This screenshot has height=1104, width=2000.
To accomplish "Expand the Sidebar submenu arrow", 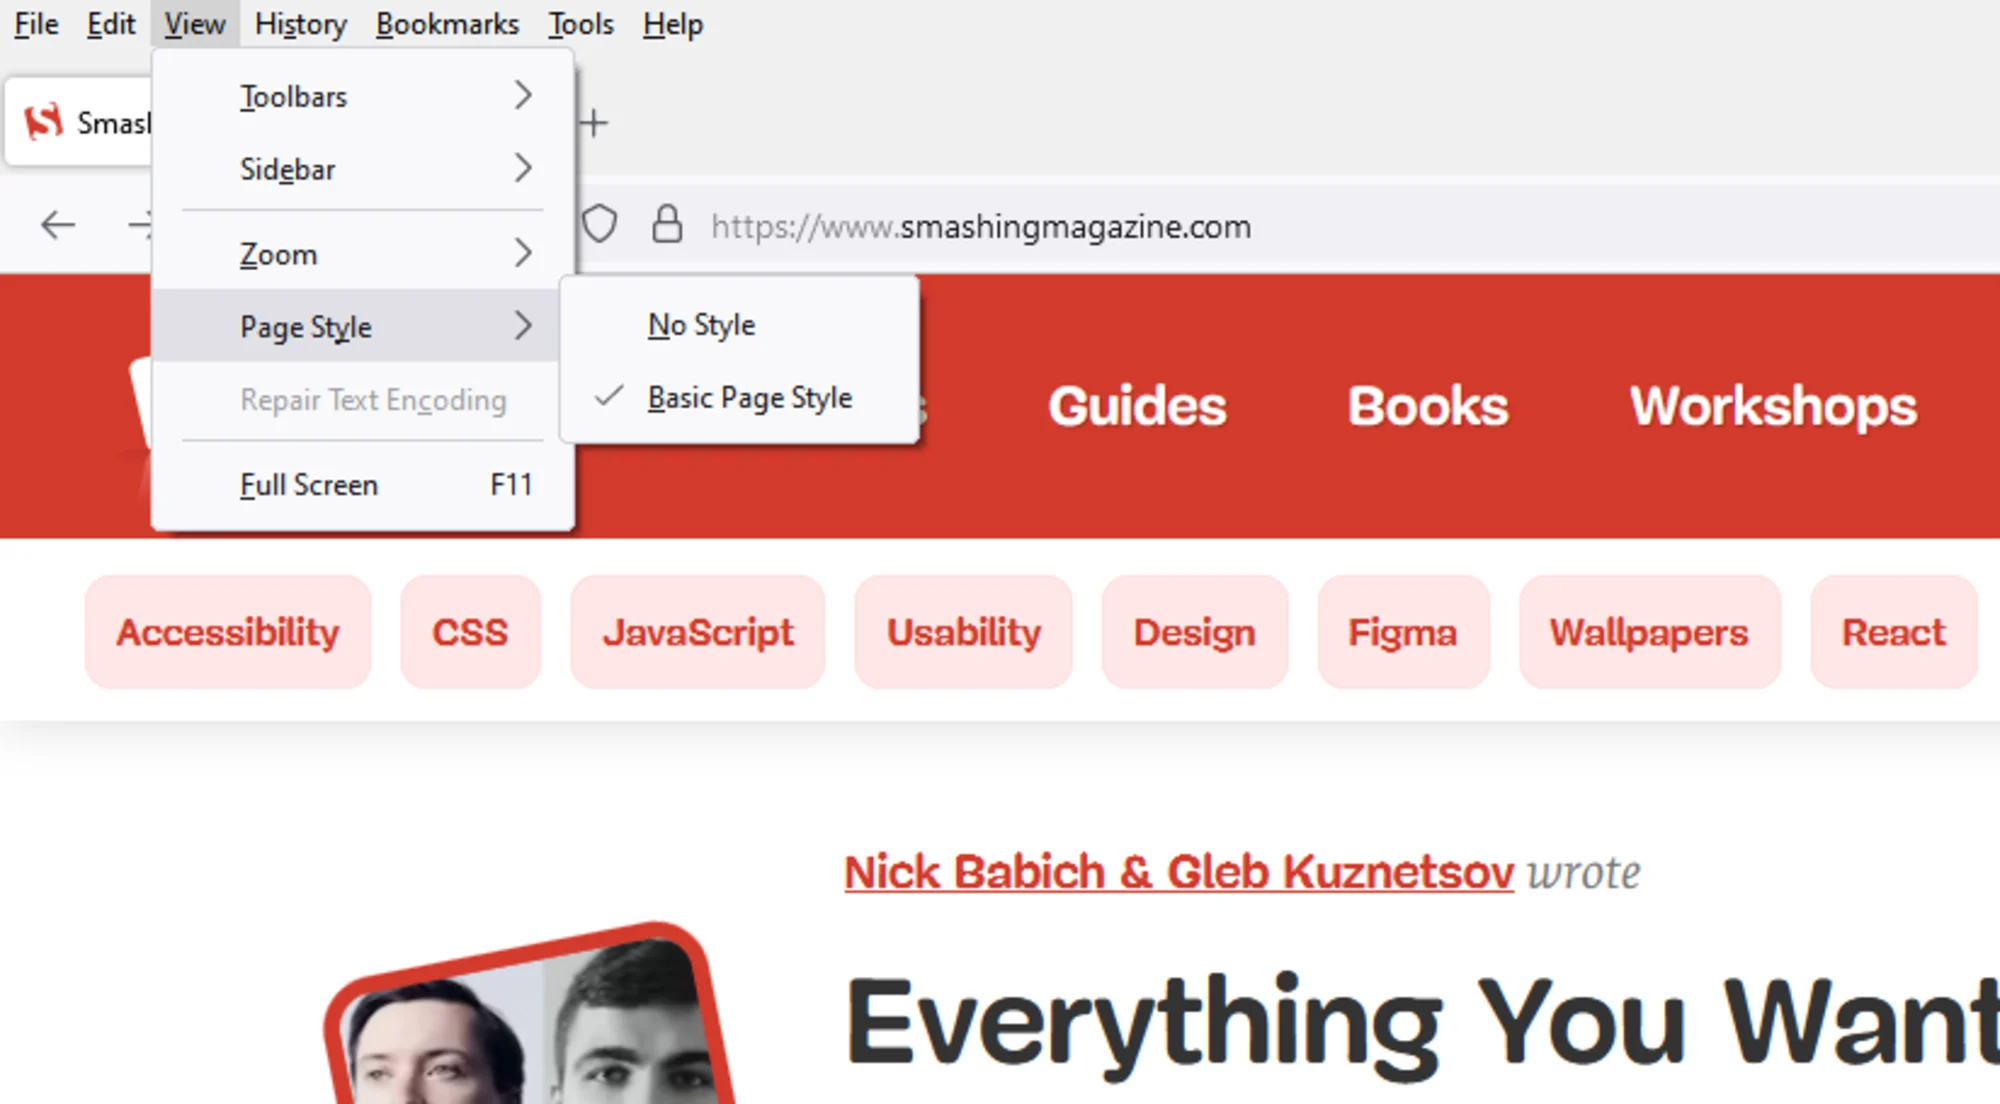I will click(x=523, y=167).
